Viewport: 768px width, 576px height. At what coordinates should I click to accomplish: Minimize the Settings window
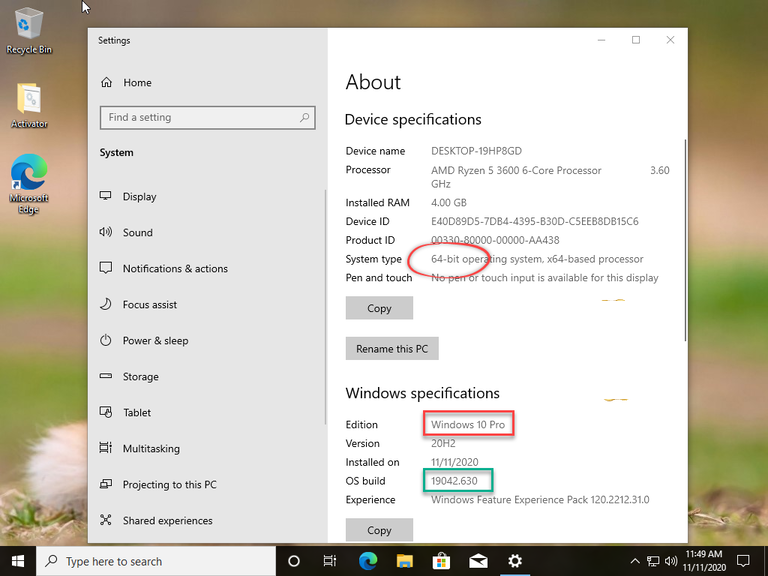601,40
